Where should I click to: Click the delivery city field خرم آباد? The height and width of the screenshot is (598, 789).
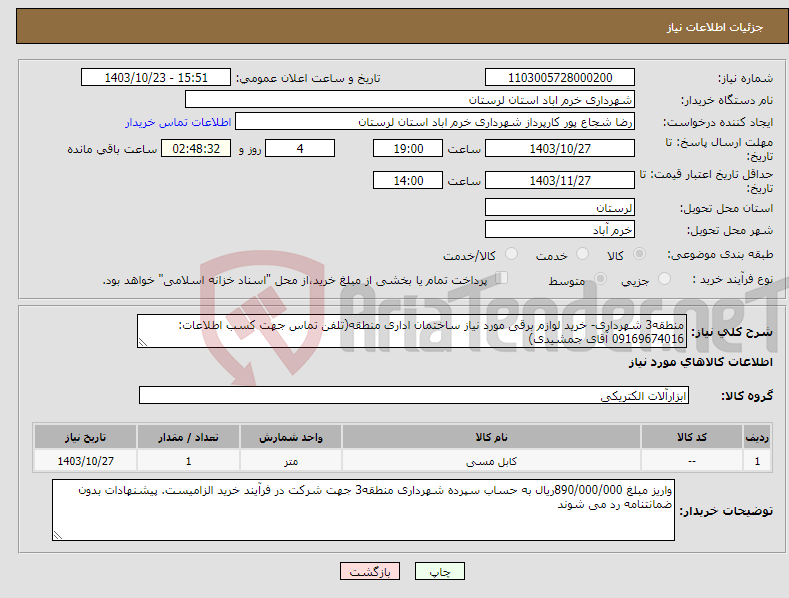click(x=560, y=230)
